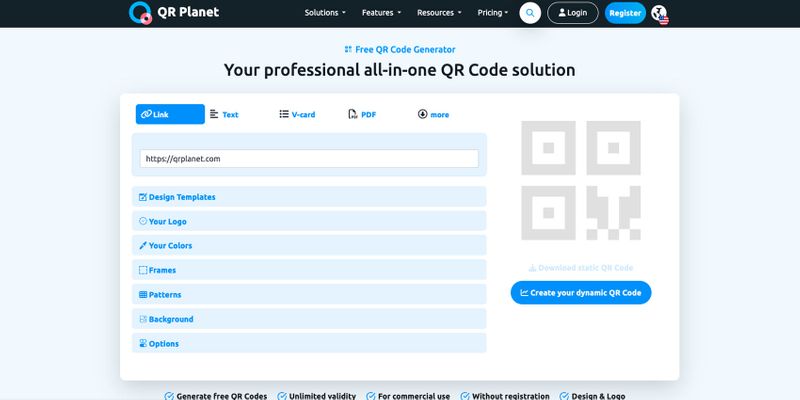Open the Solutions dropdown menu

325,13
